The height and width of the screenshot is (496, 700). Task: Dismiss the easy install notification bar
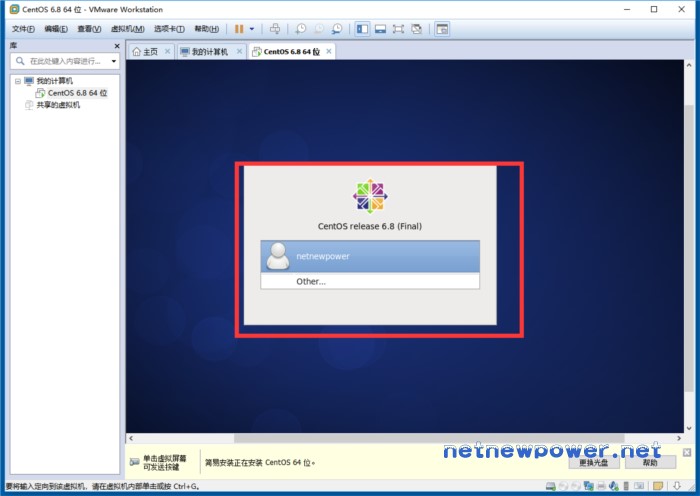[687, 452]
